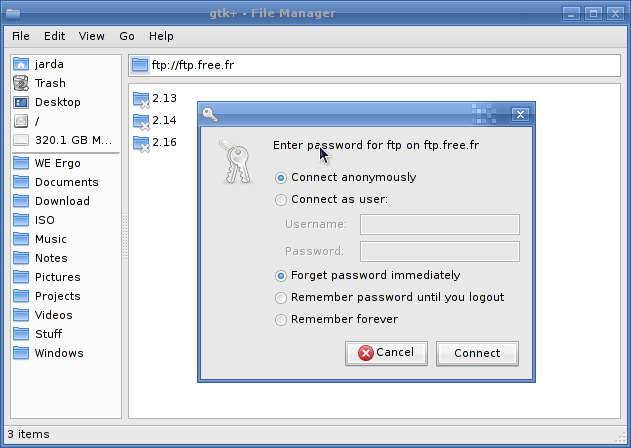Screen dimensions: 631x448
Task: Click the File Manager titlebar folder icon
Action: click(x=13, y=13)
